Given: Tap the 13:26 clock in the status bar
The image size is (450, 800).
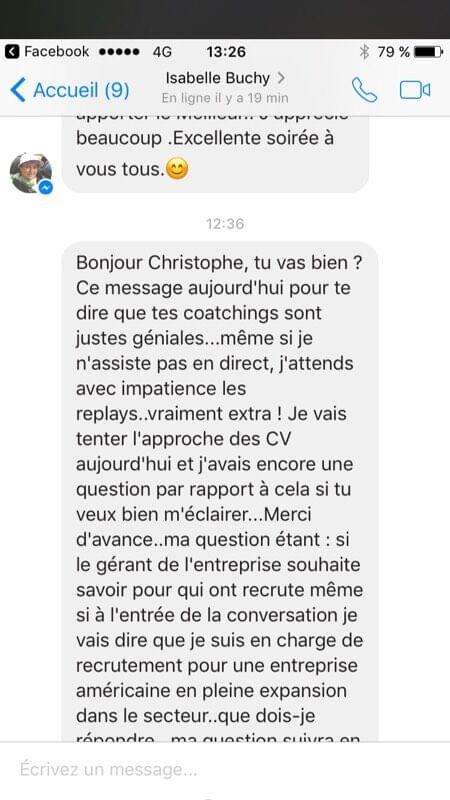Looking at the screenshot, I should (x=226, y=52).
